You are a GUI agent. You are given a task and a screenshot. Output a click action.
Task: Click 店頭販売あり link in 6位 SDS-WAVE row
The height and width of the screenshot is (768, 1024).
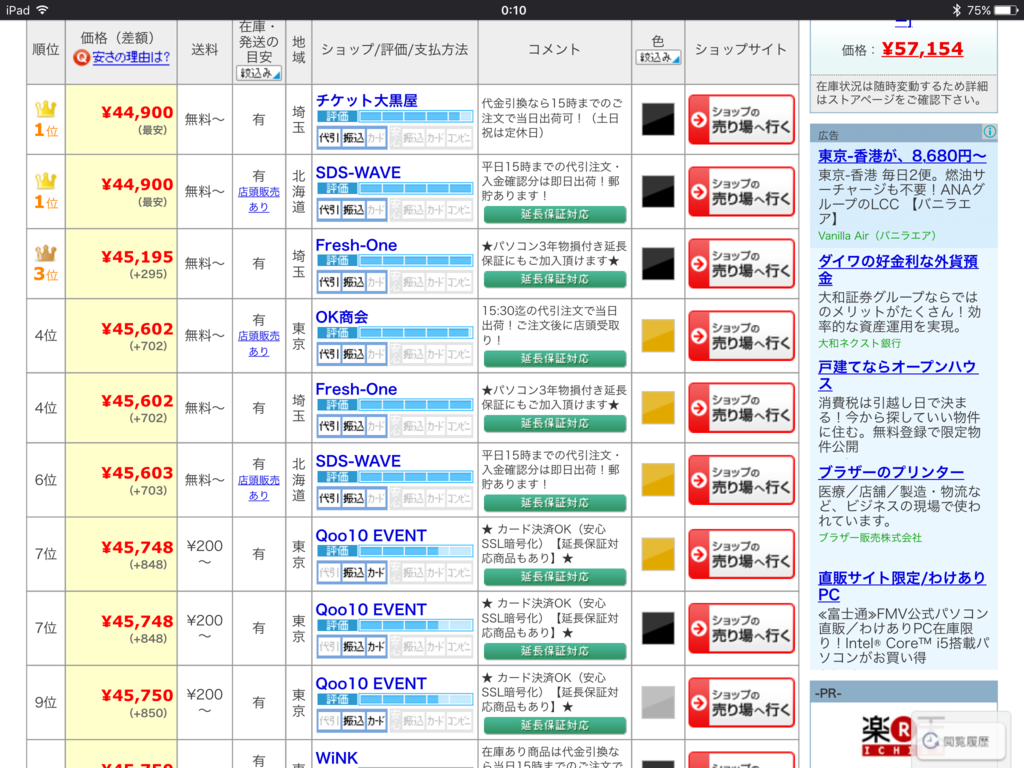(x=259, y=488)
